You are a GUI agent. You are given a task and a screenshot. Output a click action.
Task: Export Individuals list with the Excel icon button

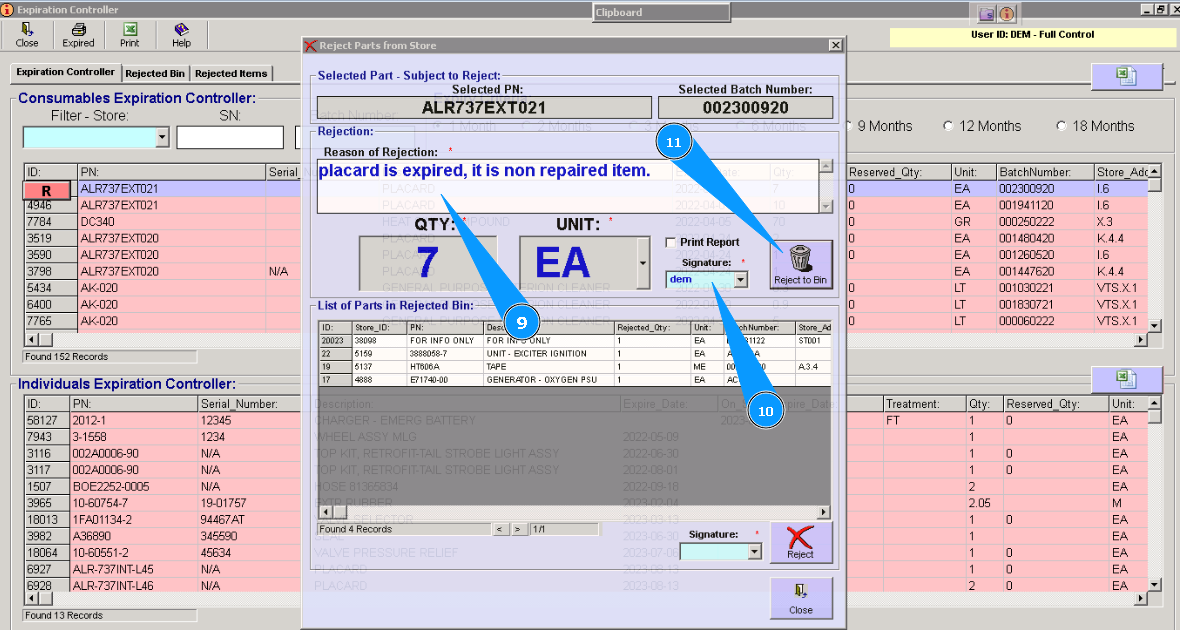click(x=1127, y=379)
